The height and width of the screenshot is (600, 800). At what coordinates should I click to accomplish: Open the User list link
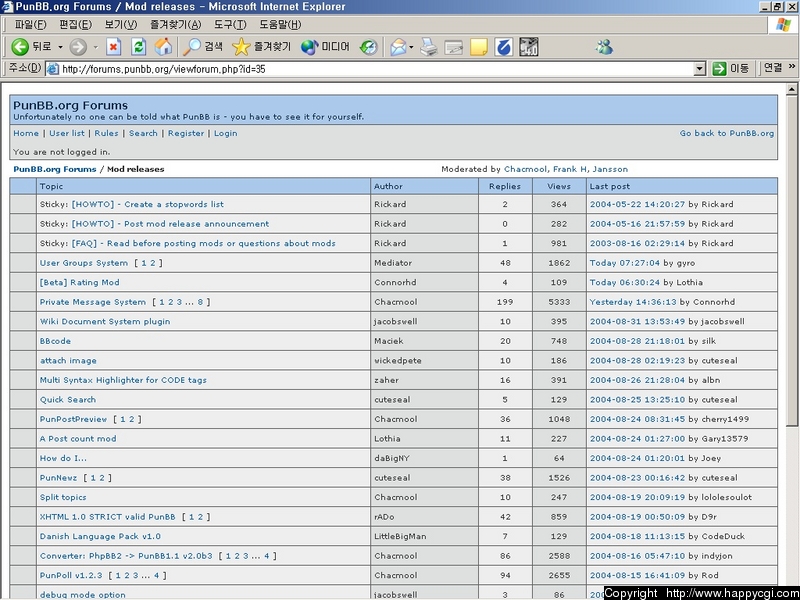click(67, 133)
